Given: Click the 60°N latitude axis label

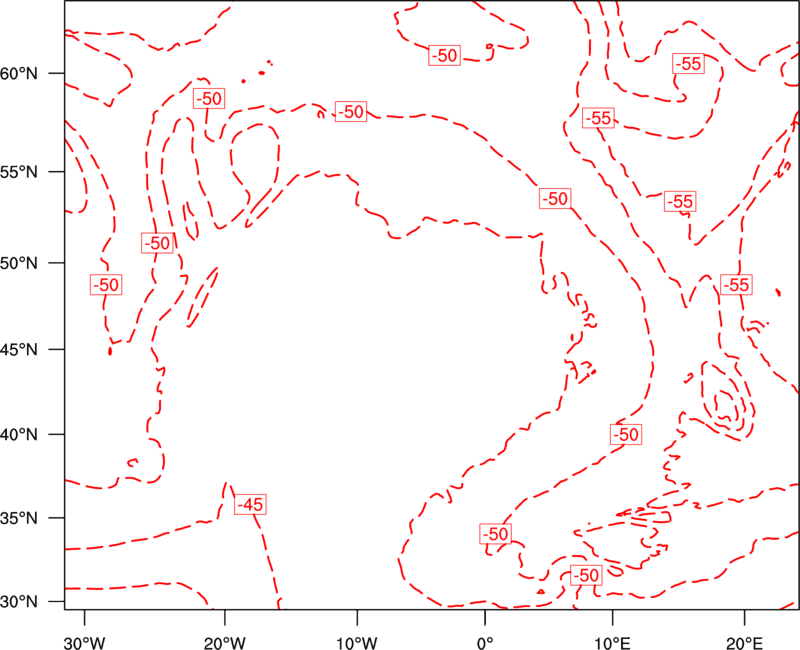Looking at the screenshot, I should coord(19,73).
